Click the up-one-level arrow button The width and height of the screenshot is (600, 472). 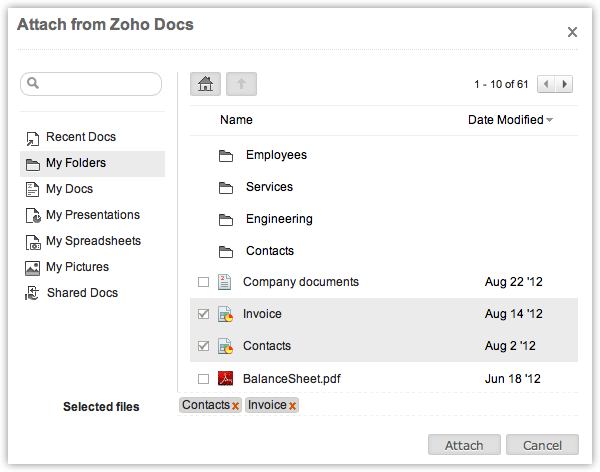240,84
